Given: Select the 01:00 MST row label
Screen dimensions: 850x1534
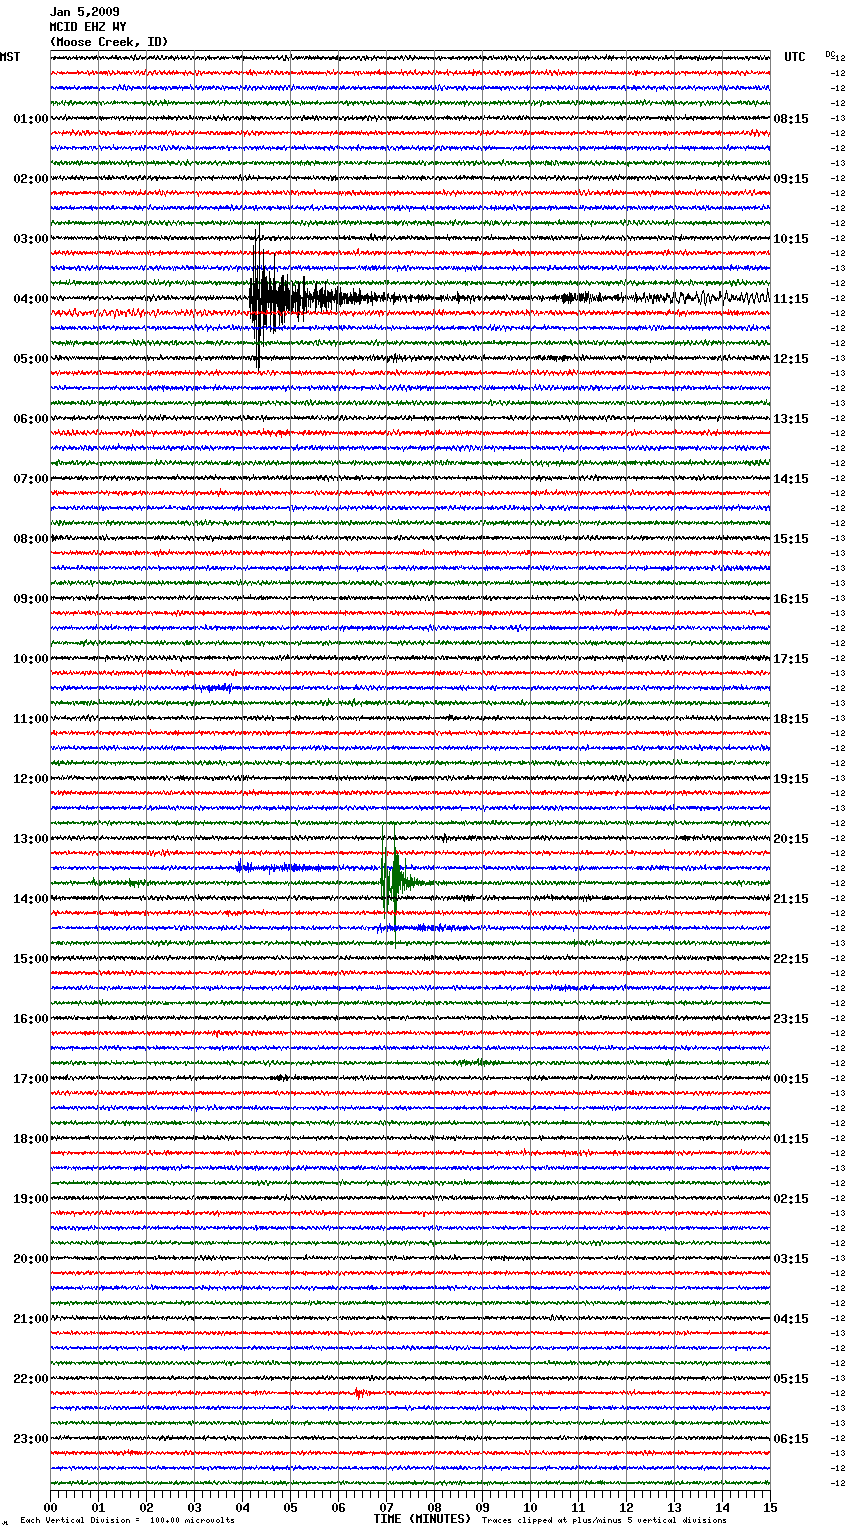Looking at the screenshot, I should [x=31, y=119].
